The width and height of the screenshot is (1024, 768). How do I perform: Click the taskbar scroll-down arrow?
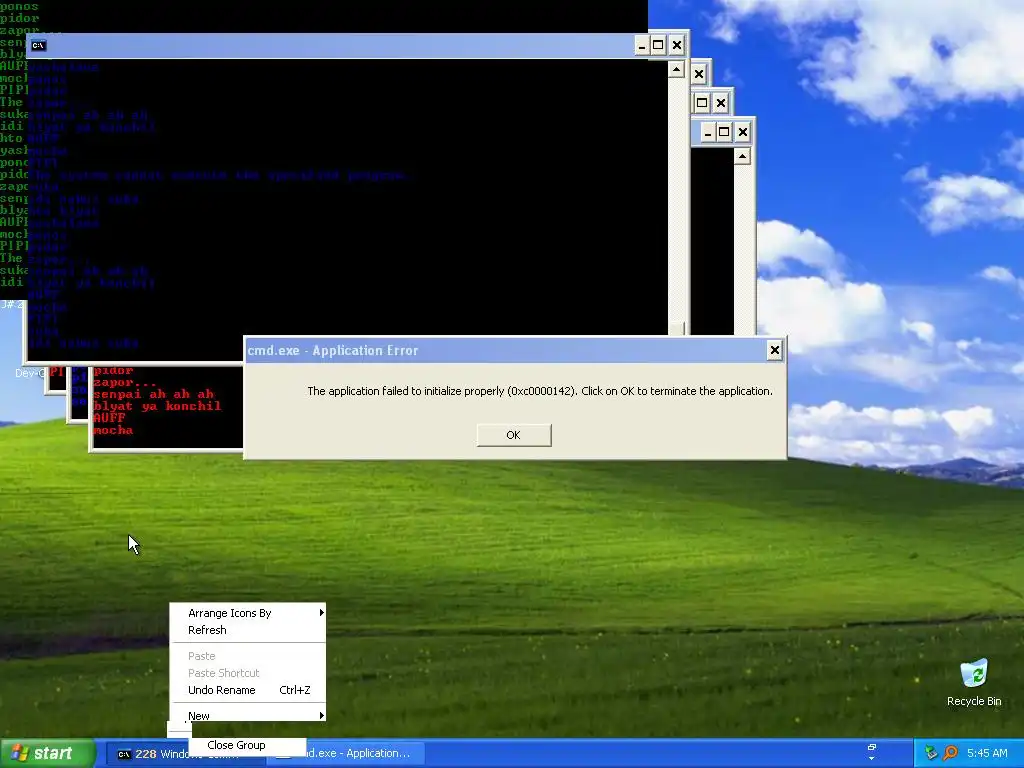tap(872, 760)
